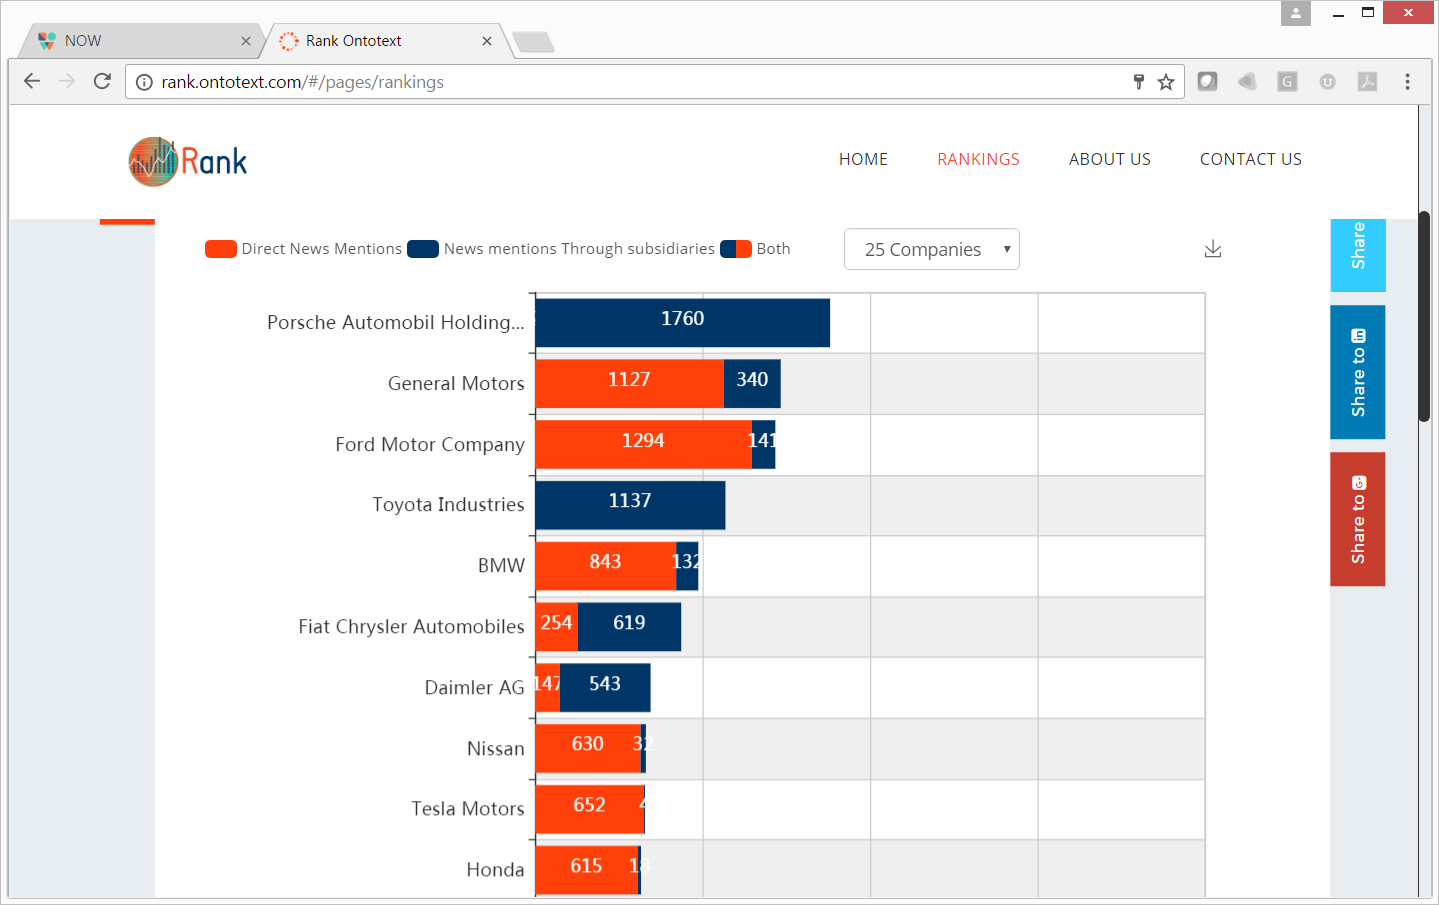
Task: Switch to the NOW tab
Action: pos(140,41)
